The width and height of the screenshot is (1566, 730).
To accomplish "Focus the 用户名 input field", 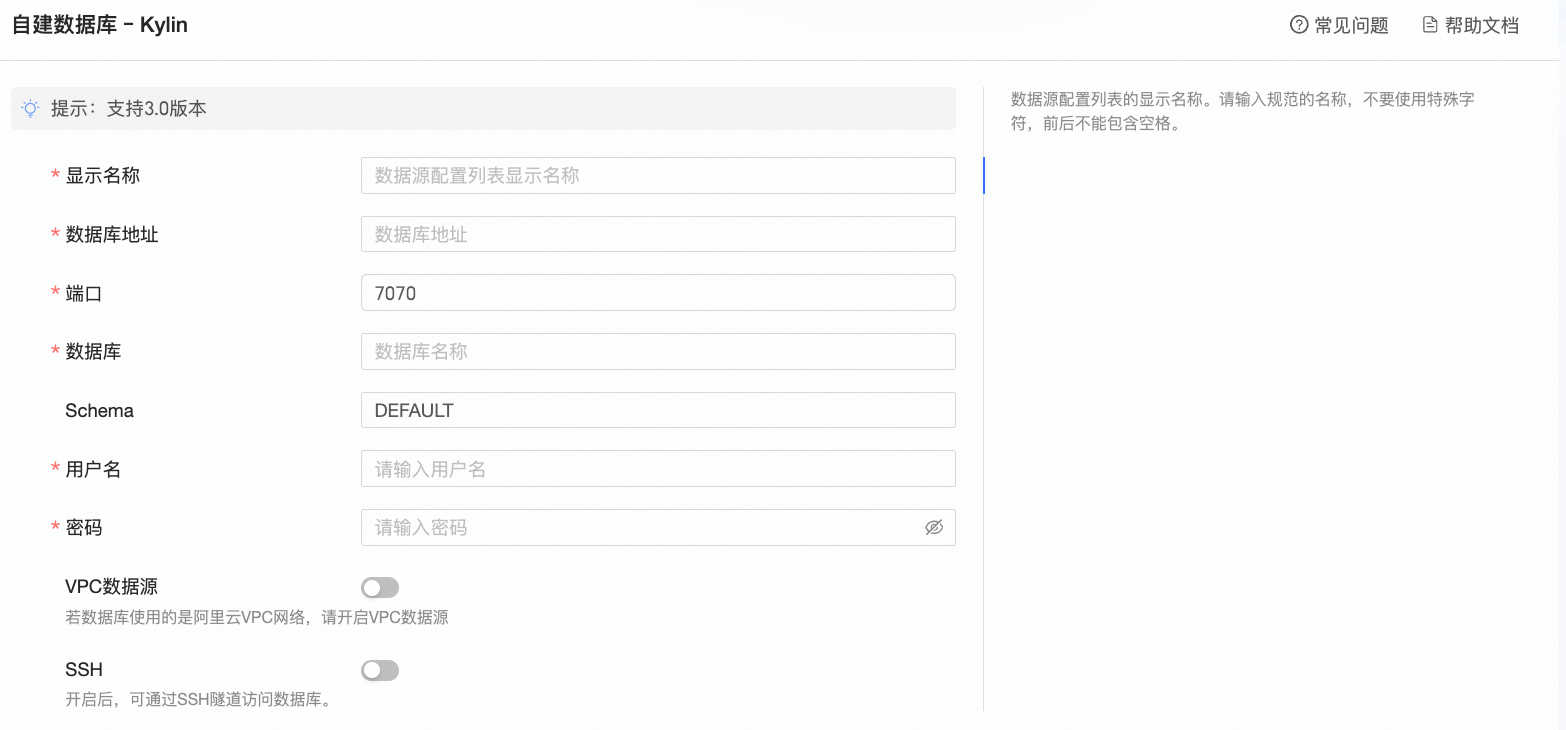I will click(x=658, y=469).
